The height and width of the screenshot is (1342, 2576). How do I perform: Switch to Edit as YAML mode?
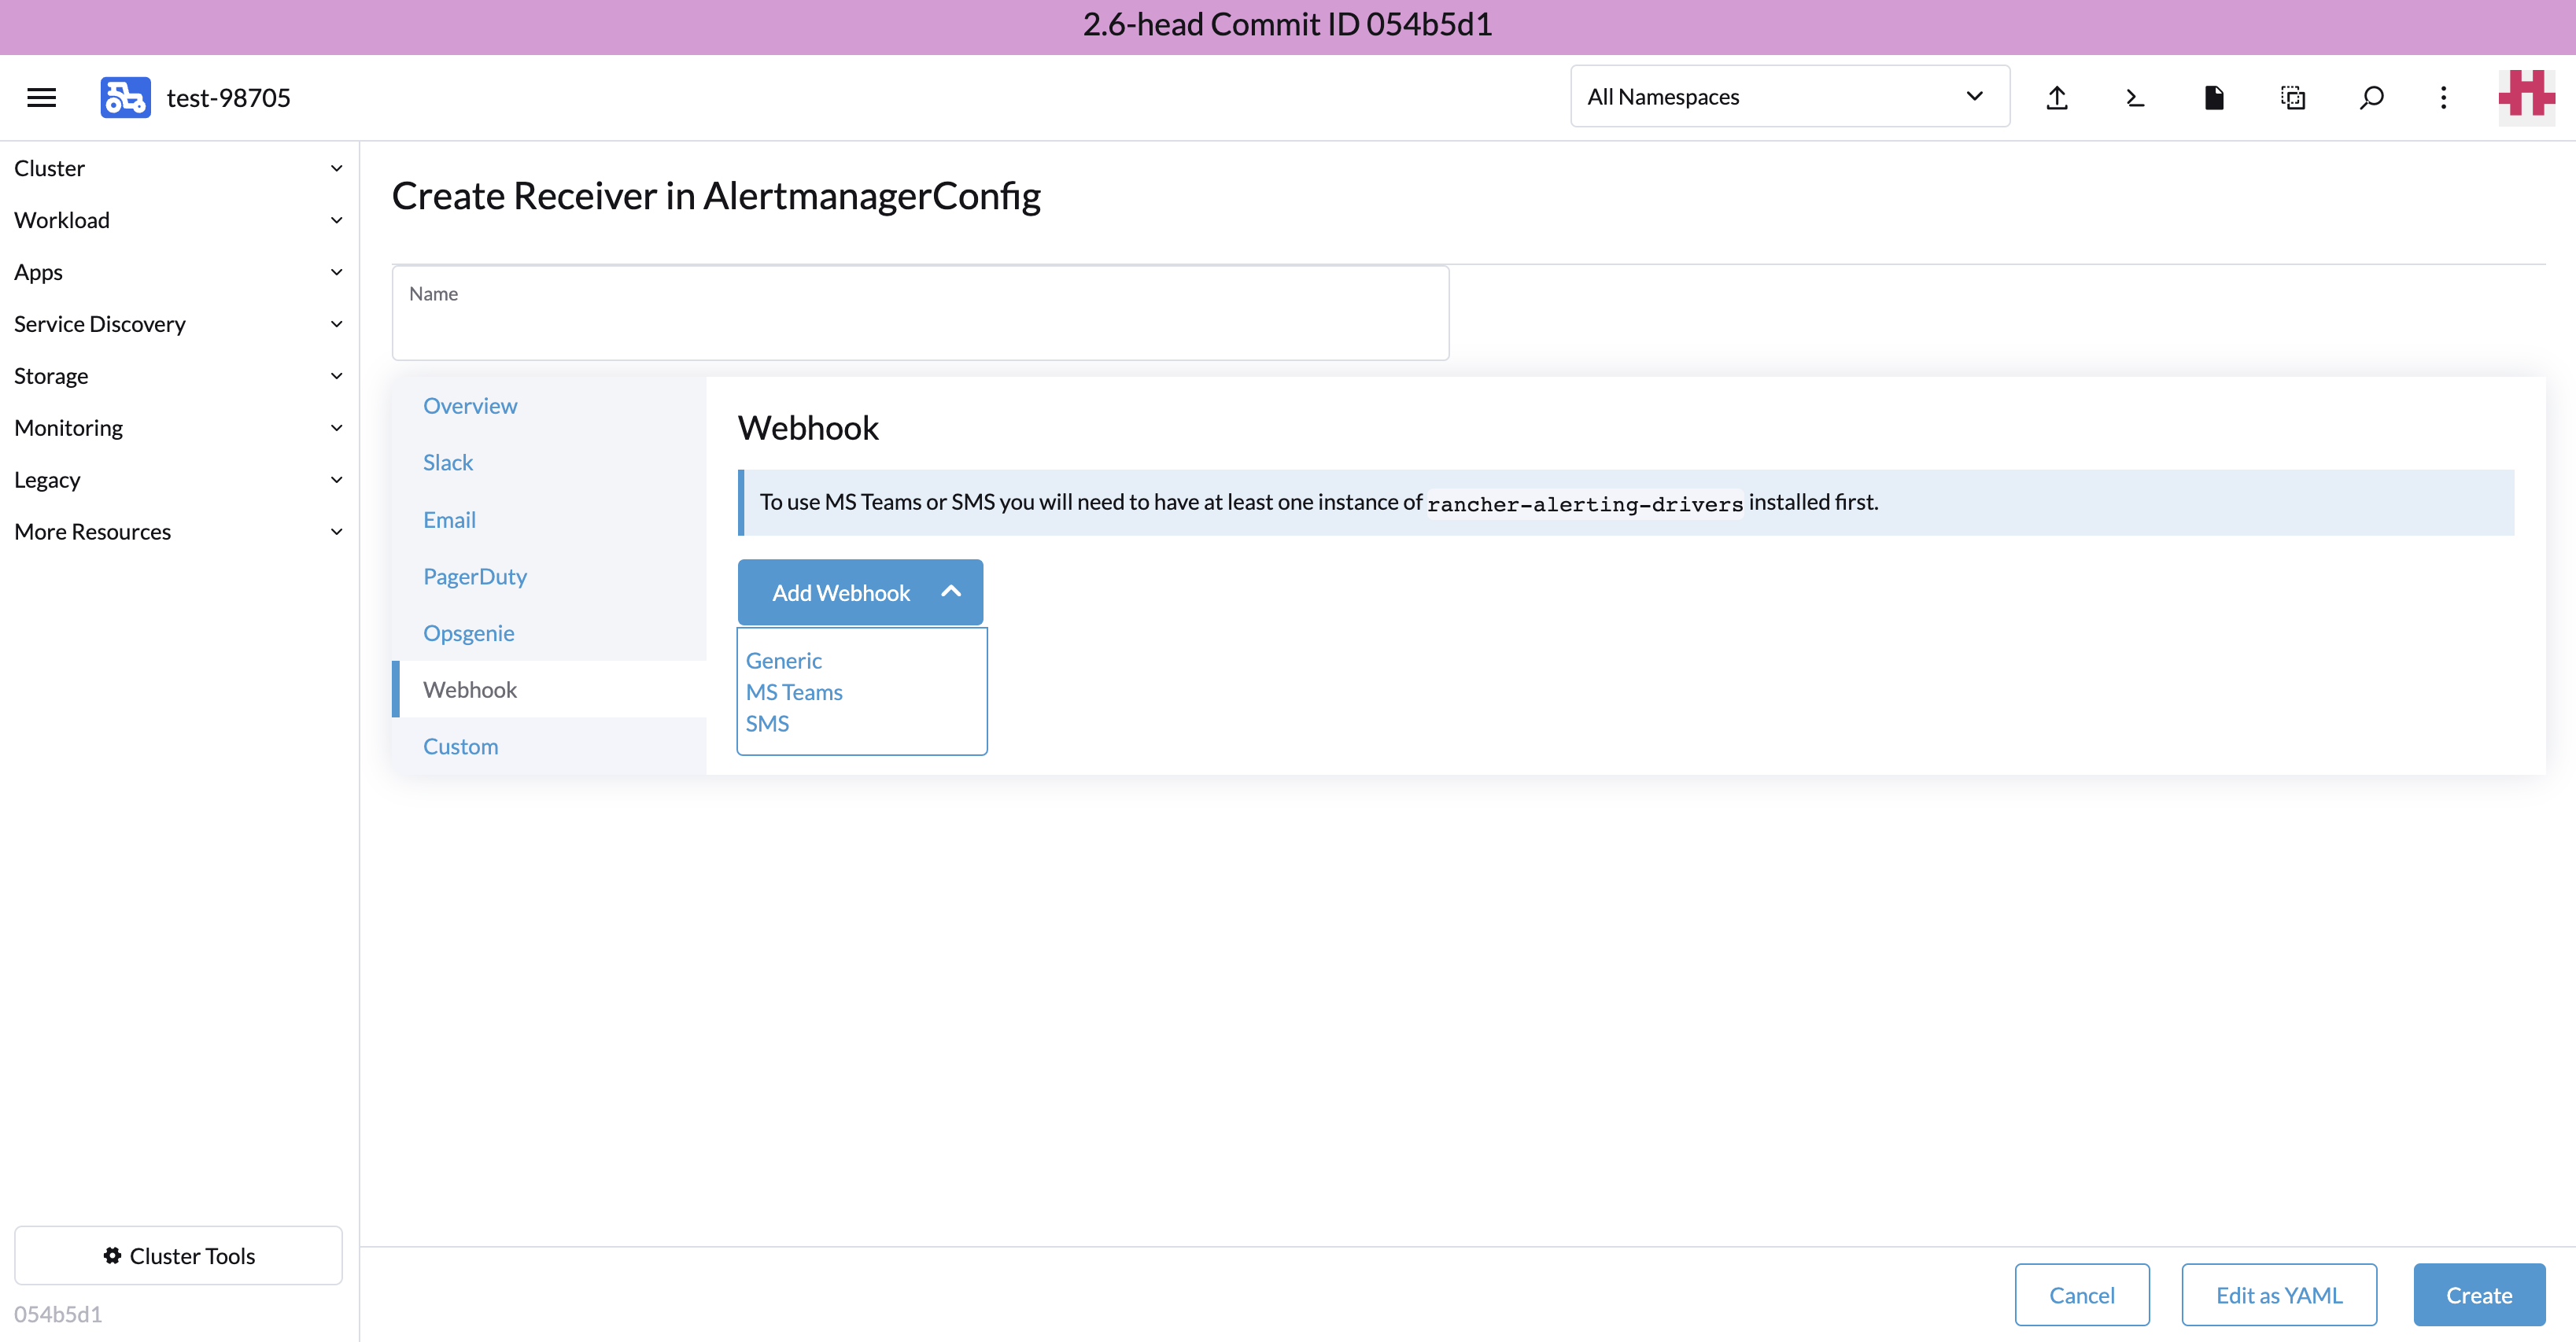pos(2279,1294)
